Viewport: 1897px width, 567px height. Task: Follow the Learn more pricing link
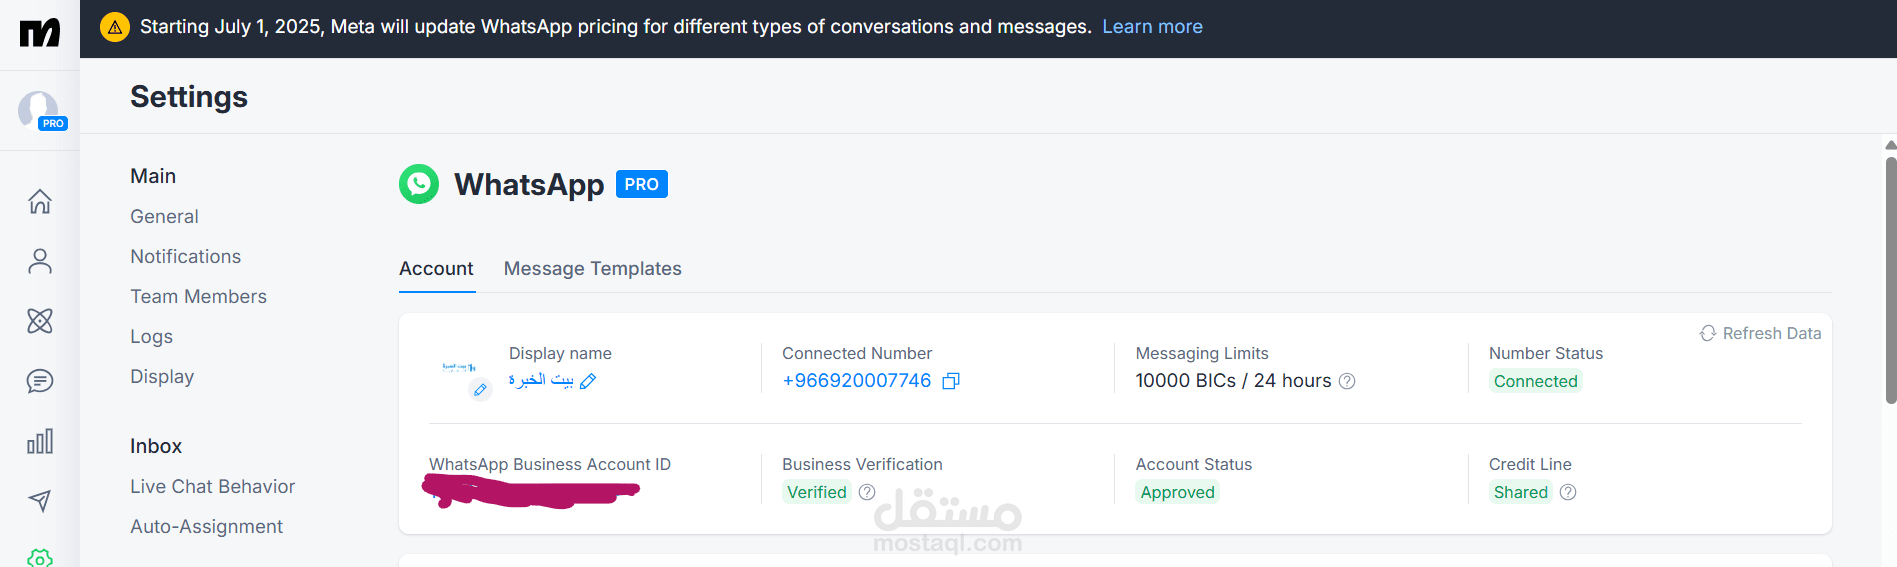coord(1152,27)
